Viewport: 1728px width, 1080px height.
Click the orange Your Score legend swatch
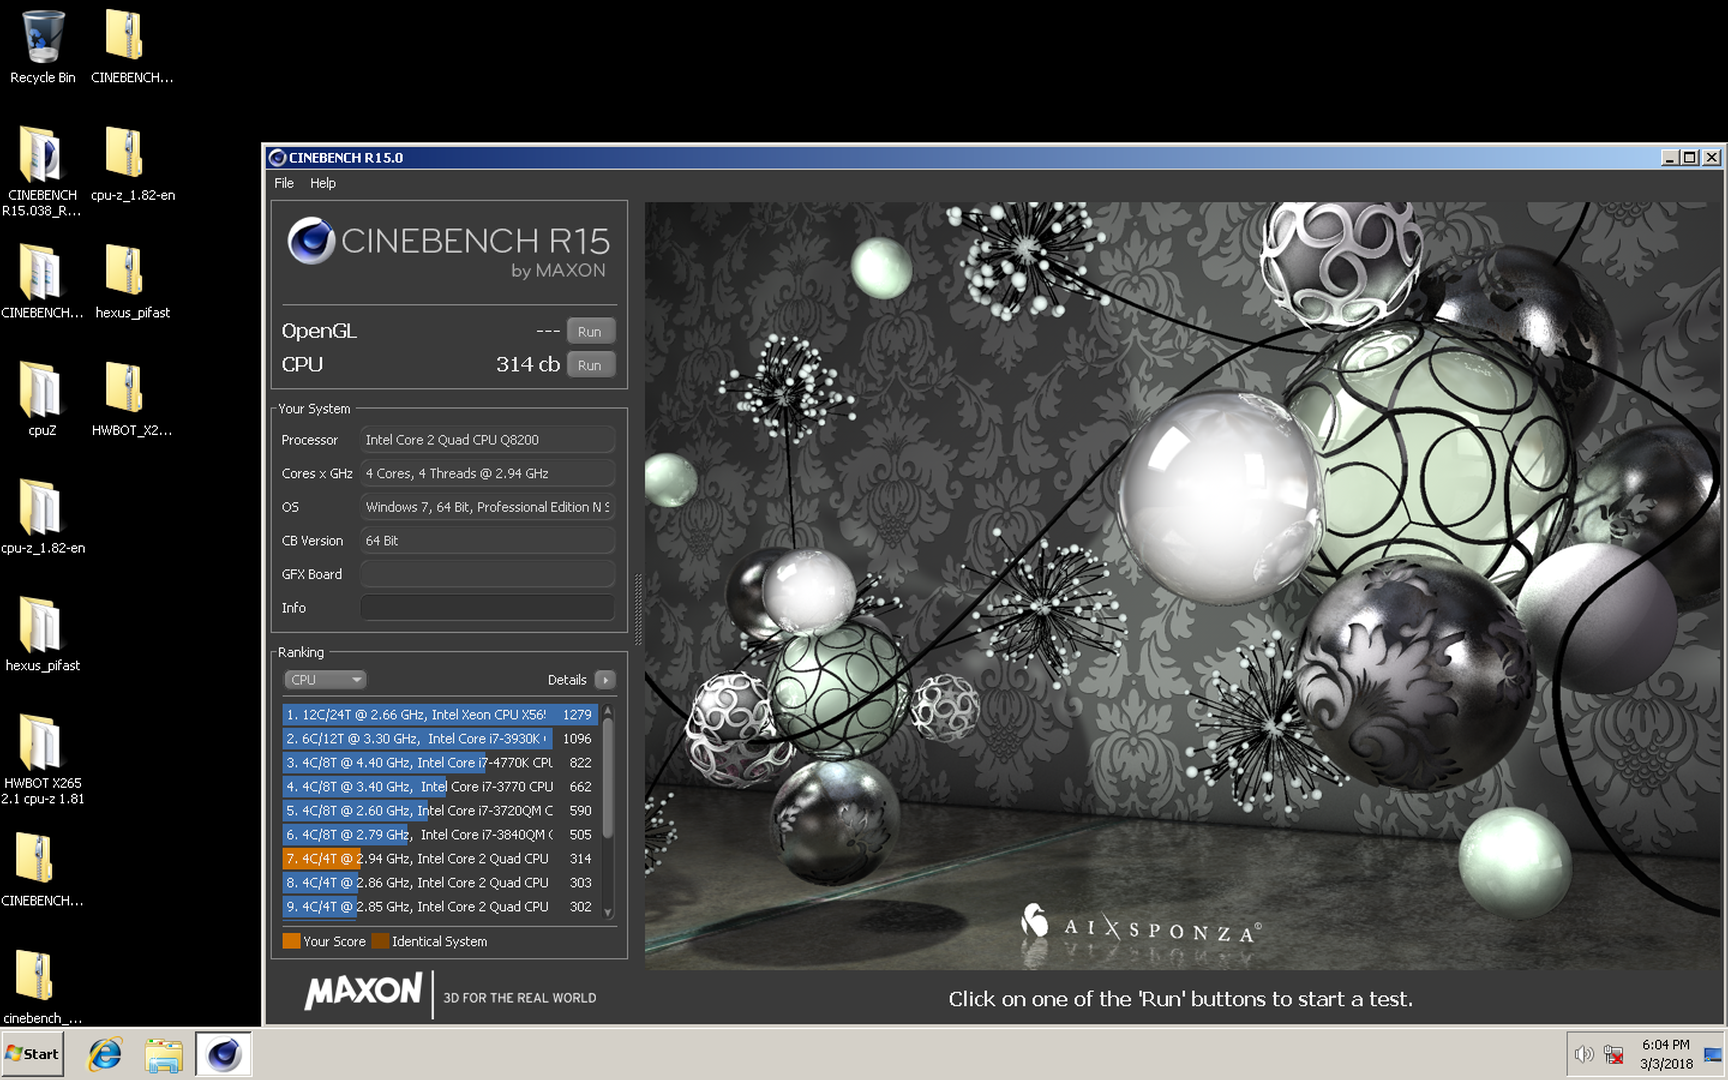(x=292, y=941)
